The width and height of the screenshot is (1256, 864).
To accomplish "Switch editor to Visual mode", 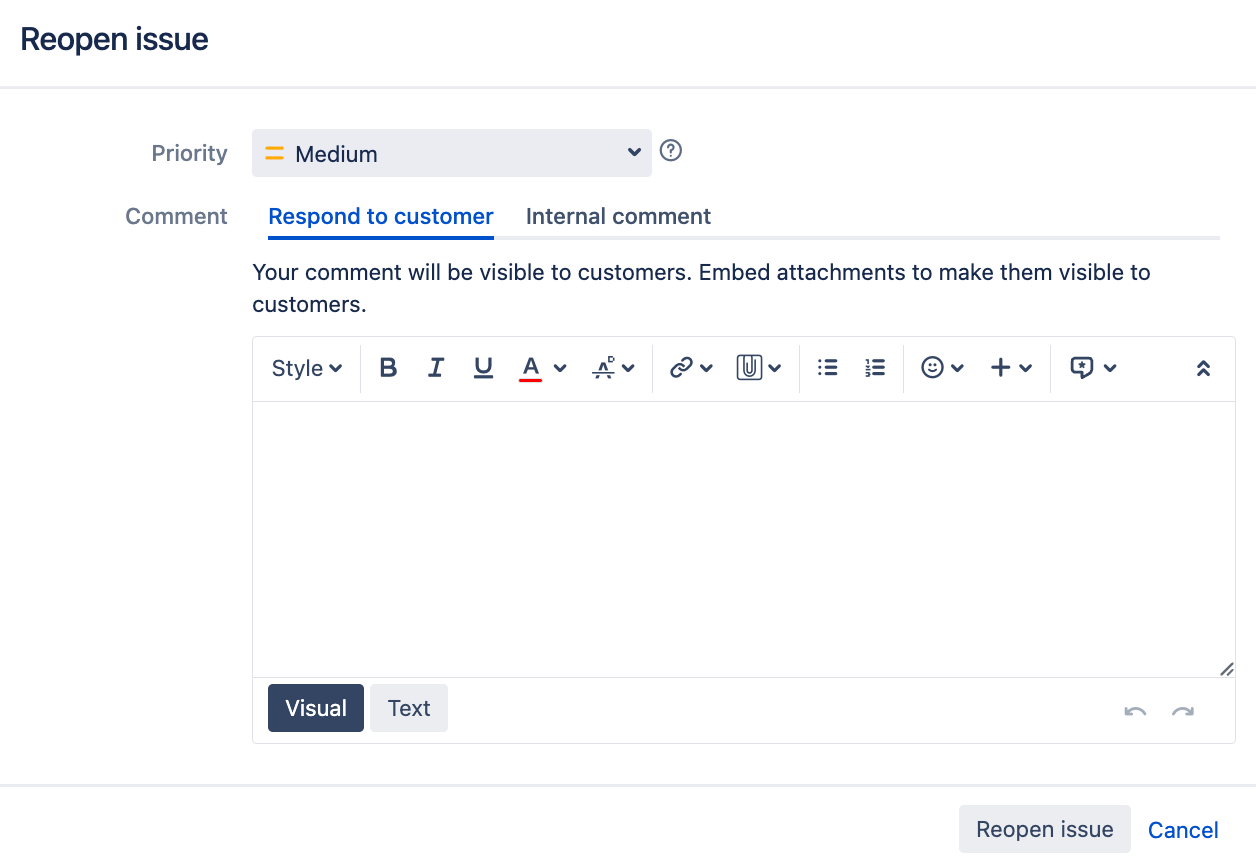I will (x=316, y=708).
